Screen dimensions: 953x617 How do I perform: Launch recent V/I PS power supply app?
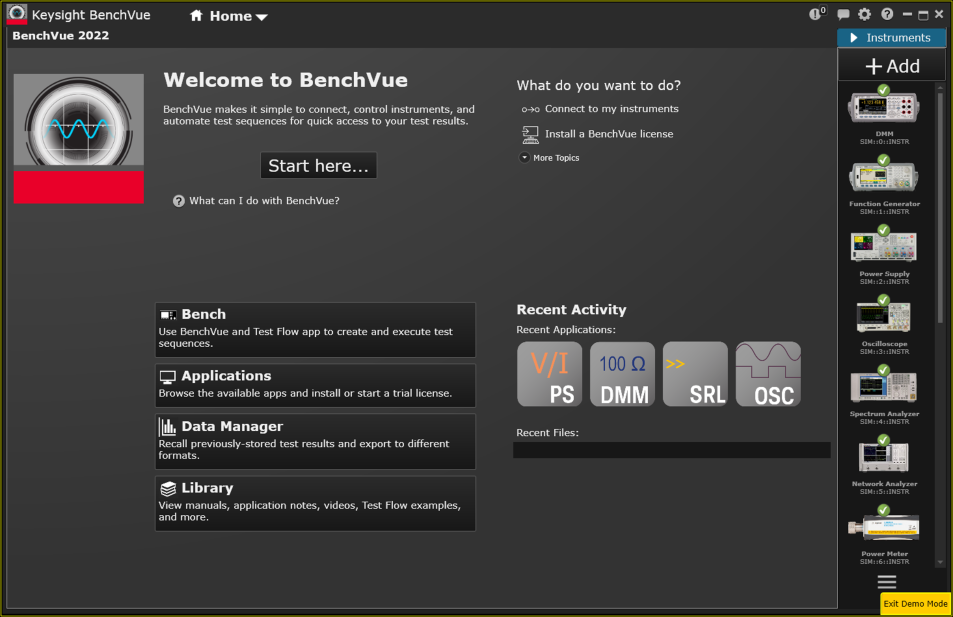point(549,374)
